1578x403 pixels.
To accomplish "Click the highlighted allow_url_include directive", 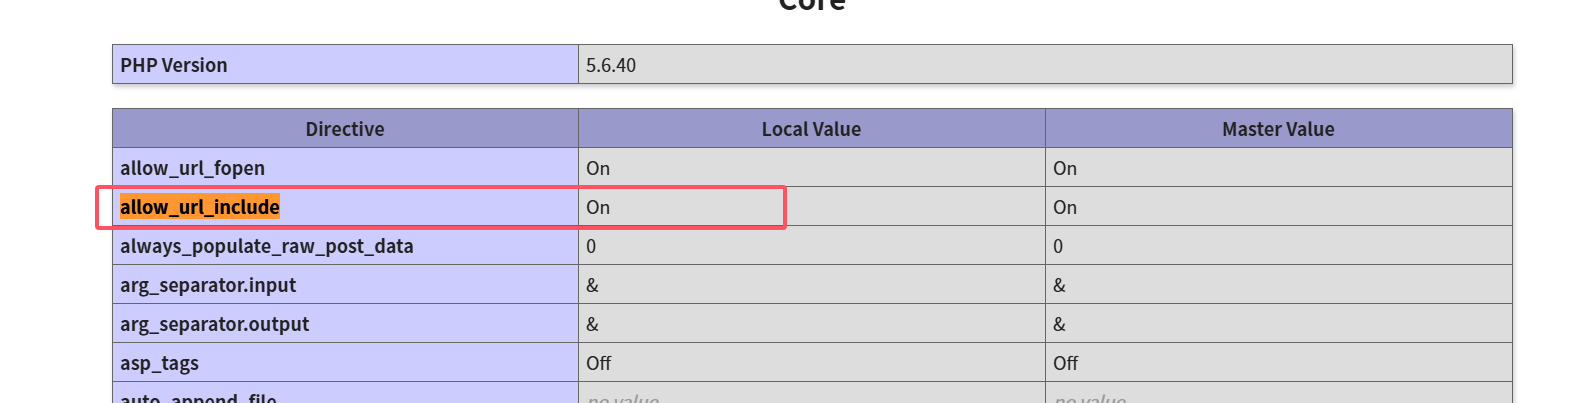I will 200,207.
